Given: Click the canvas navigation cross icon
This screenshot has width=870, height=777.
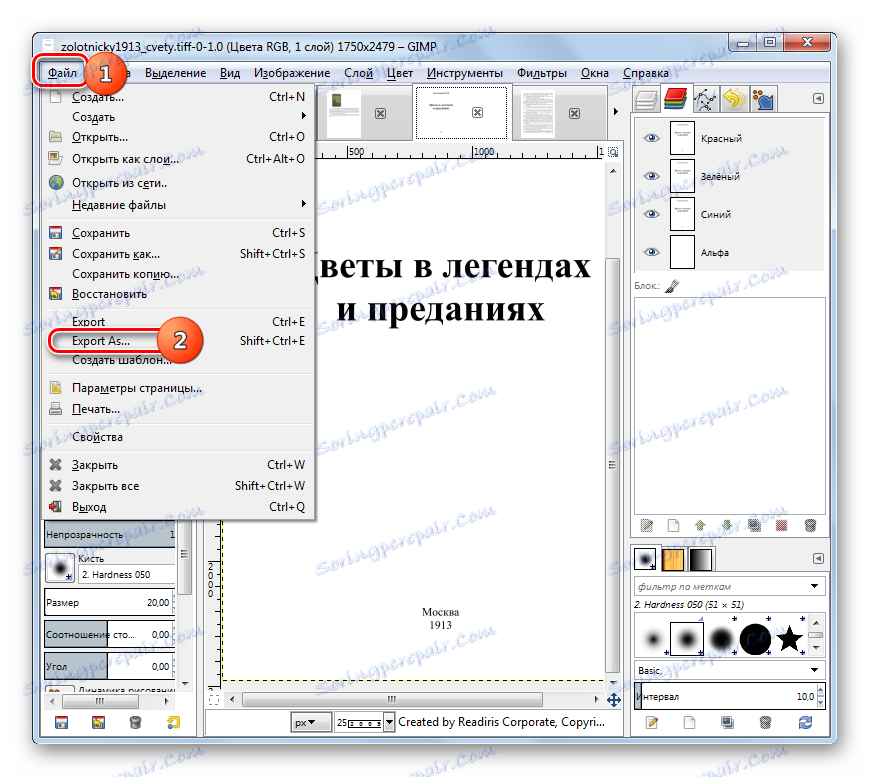Looking at the screenshot, I should pos(614,700).
